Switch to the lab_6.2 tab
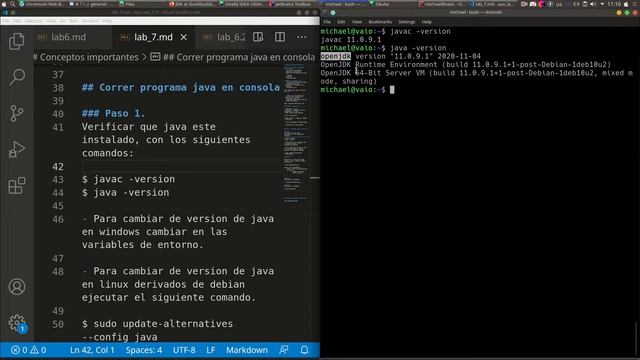Screen dimensions: 640x360 224,37
